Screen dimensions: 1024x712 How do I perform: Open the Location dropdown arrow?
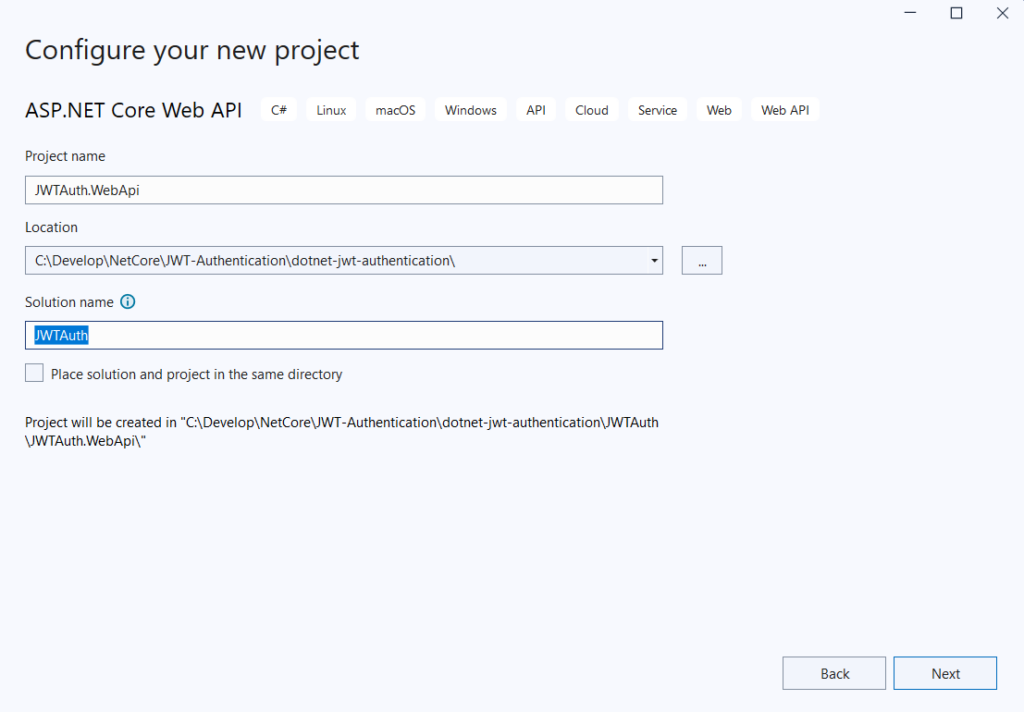click(654, 261)
